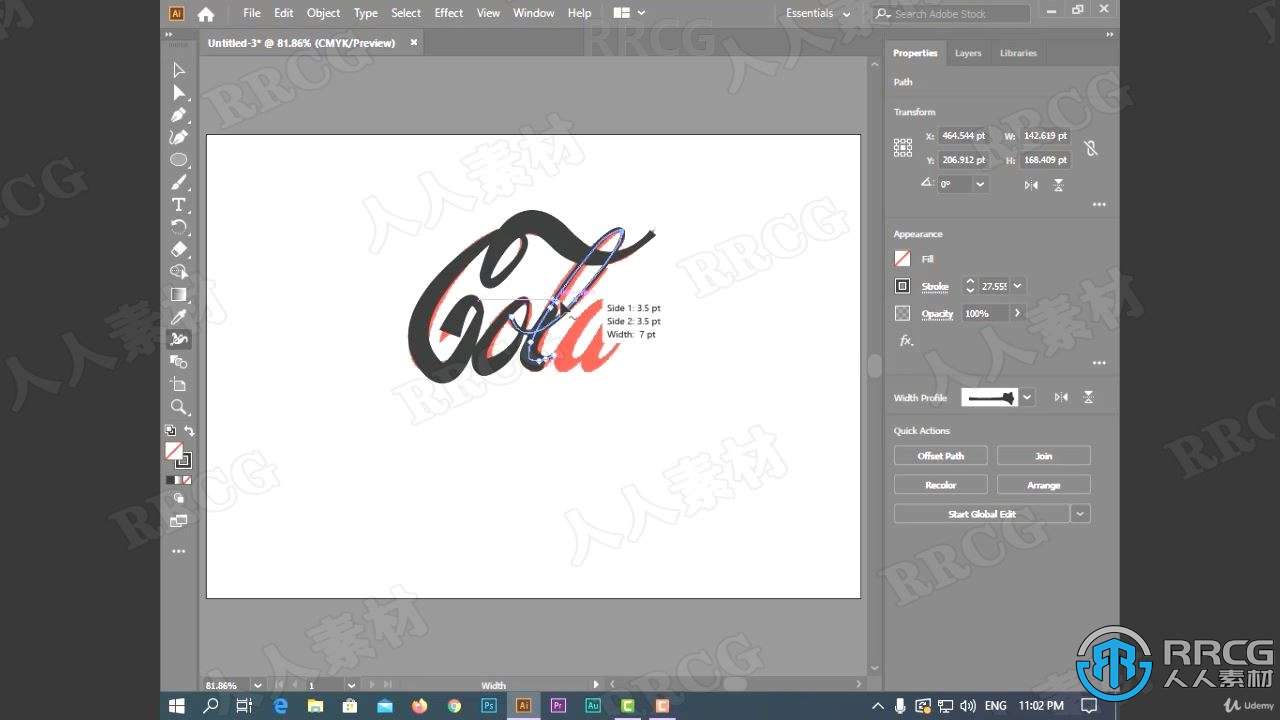Open rotation angle dropdown
The image size is (1280, 720).
[980, 185]
